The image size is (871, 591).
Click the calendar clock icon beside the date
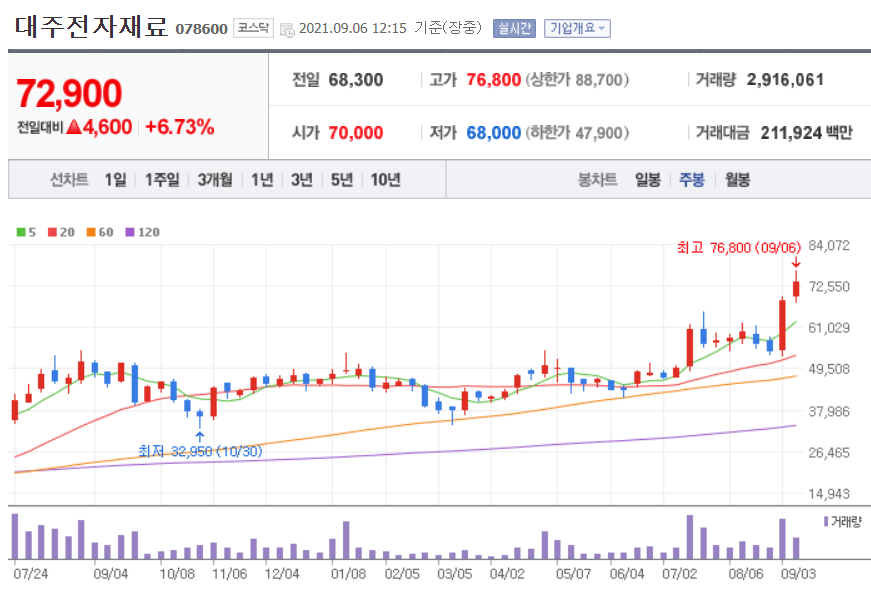coord(287,29)
